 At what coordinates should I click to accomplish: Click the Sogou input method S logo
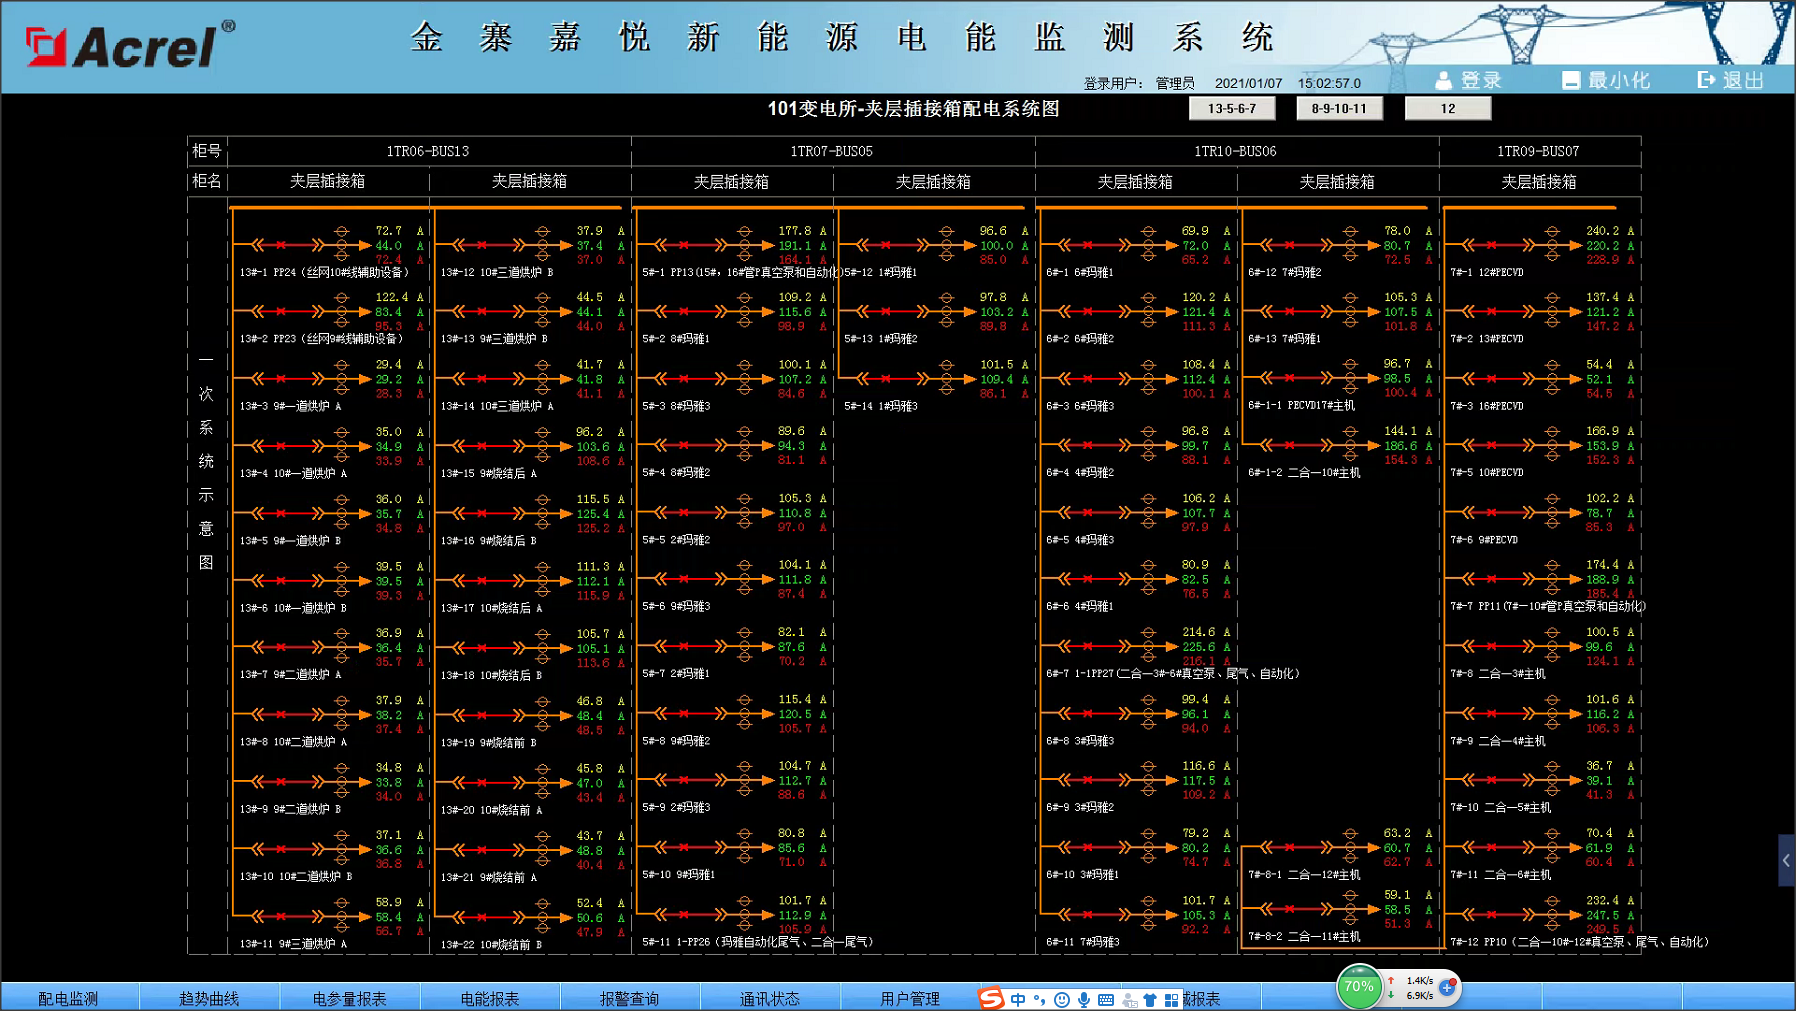[x=990, y=998]
